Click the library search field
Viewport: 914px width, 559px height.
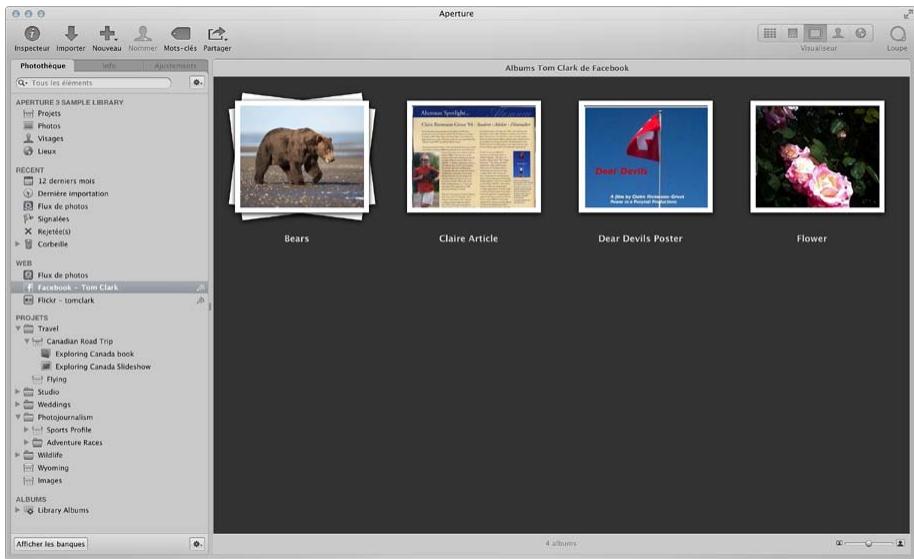tap(94, 83)
